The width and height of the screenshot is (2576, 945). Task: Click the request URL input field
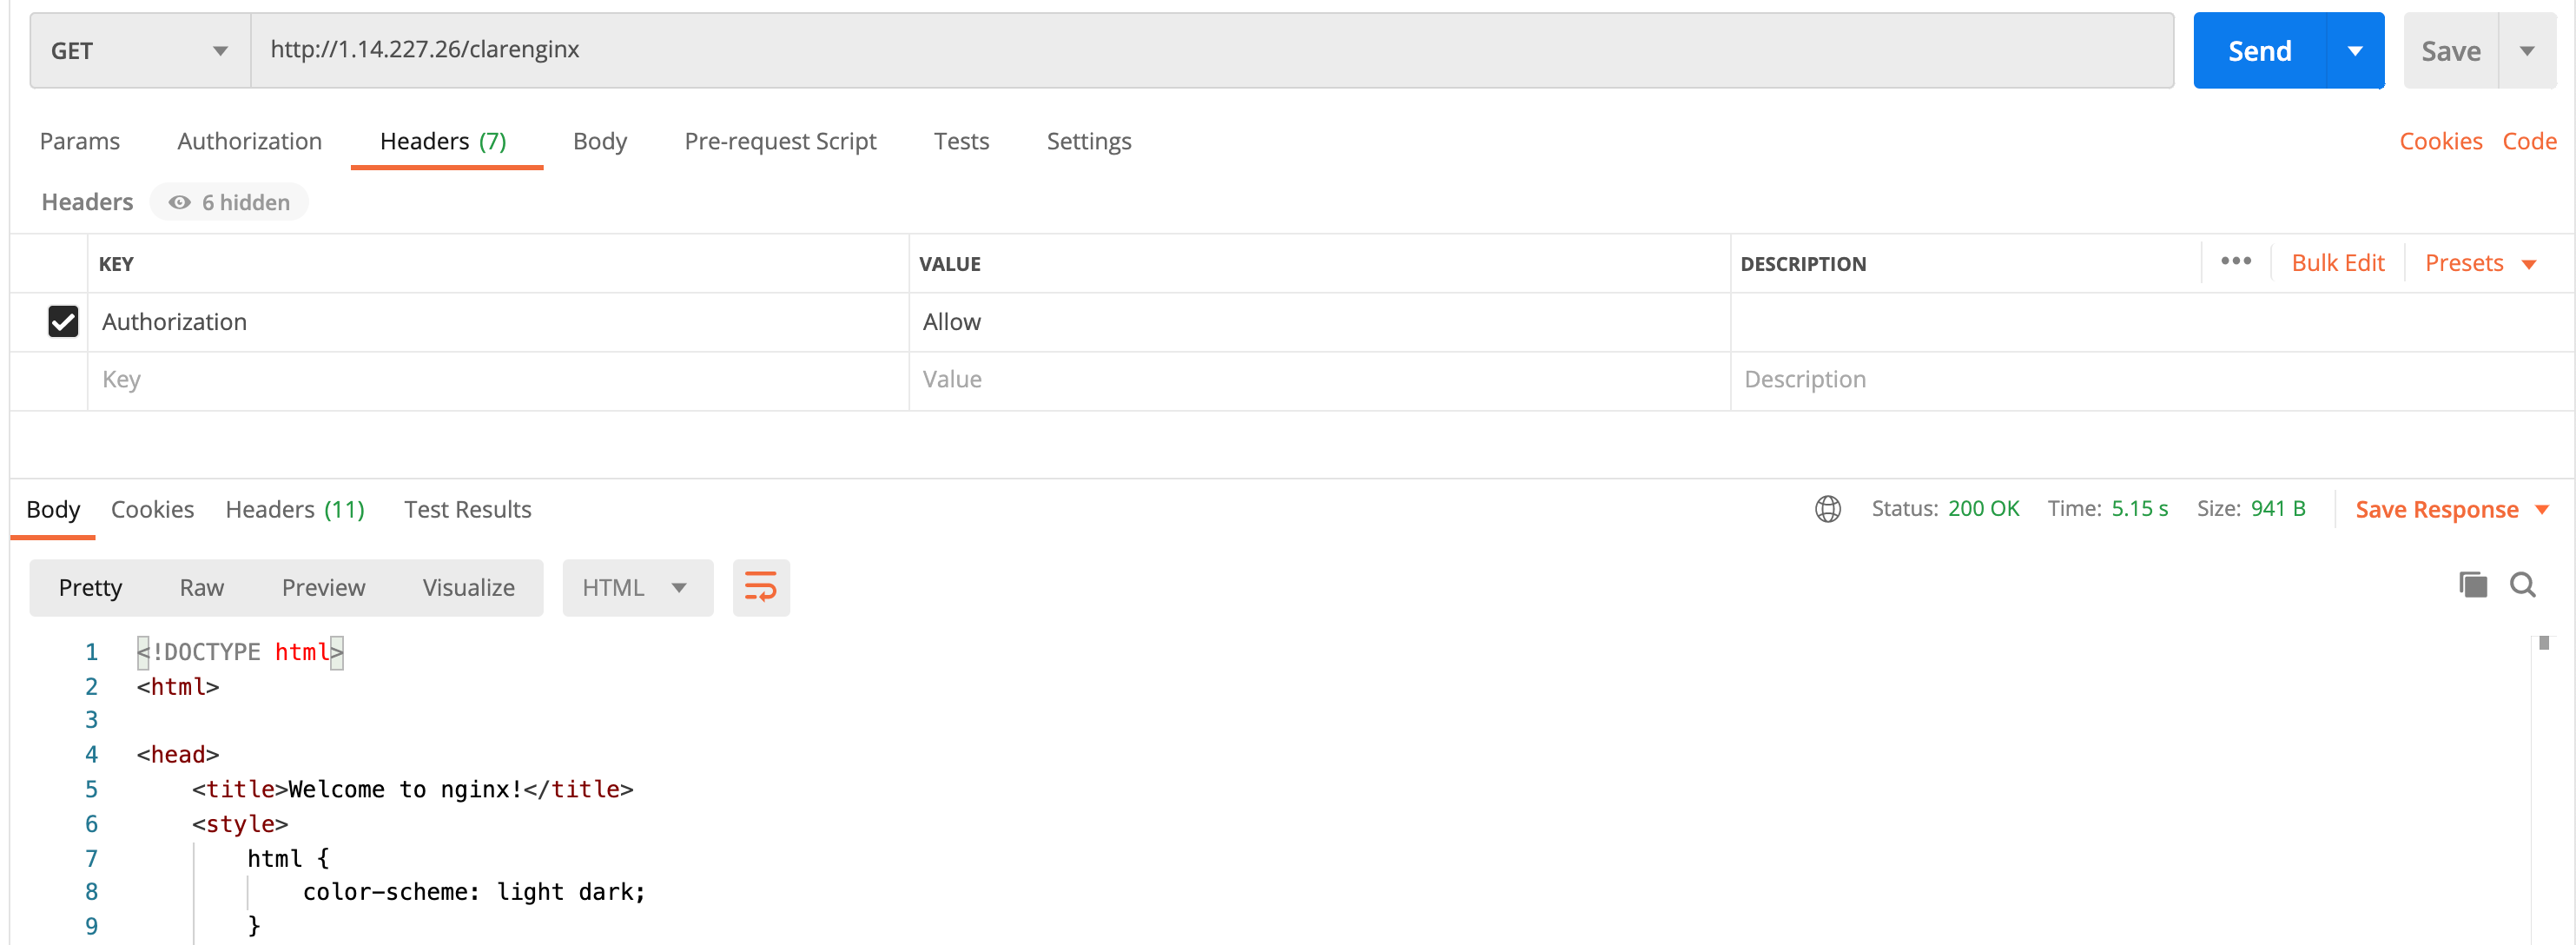1211,50
